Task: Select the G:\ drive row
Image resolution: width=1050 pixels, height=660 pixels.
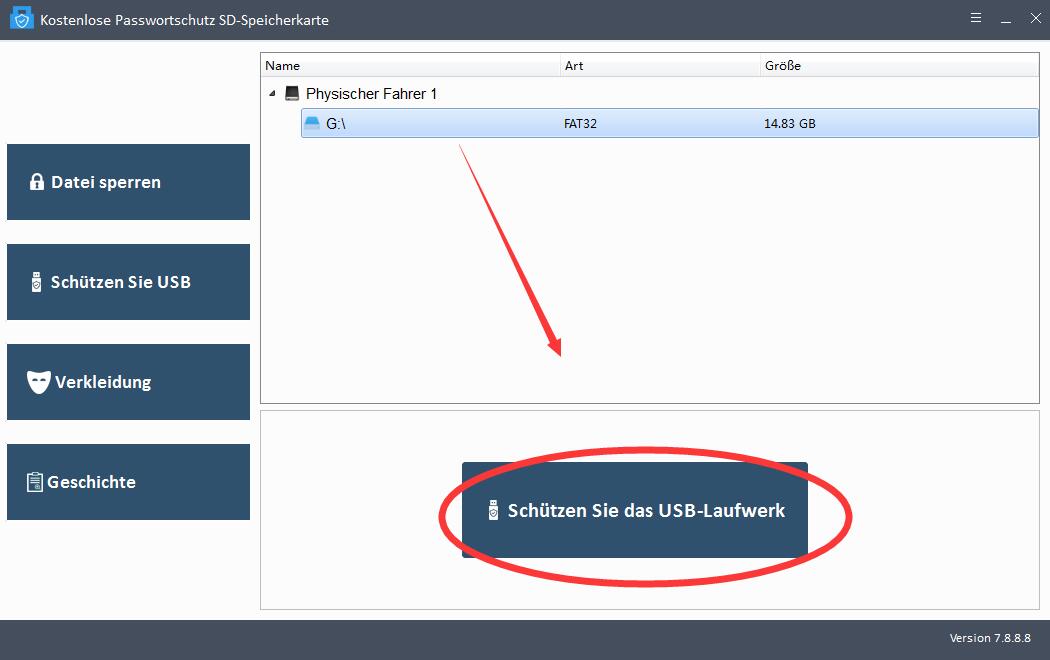Action: tap(669, 124)
